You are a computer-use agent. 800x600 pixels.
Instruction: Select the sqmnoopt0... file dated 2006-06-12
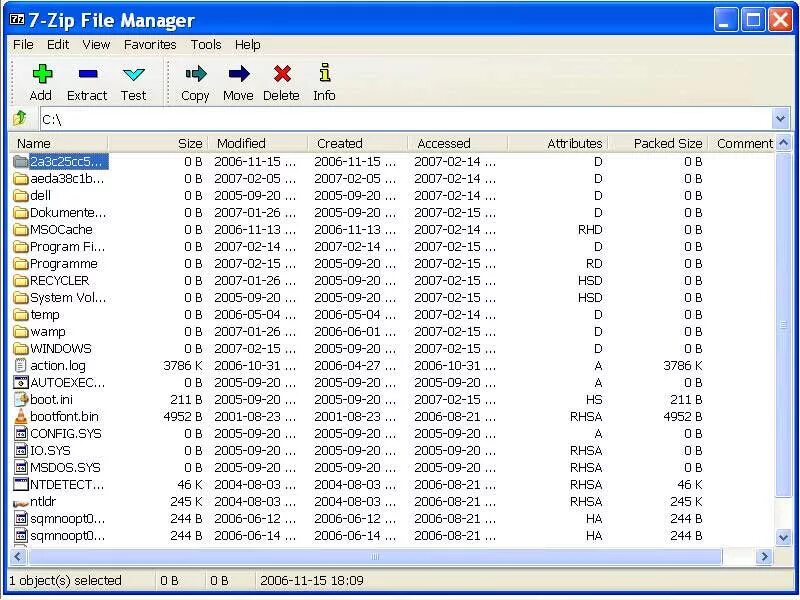pos(67,519)
